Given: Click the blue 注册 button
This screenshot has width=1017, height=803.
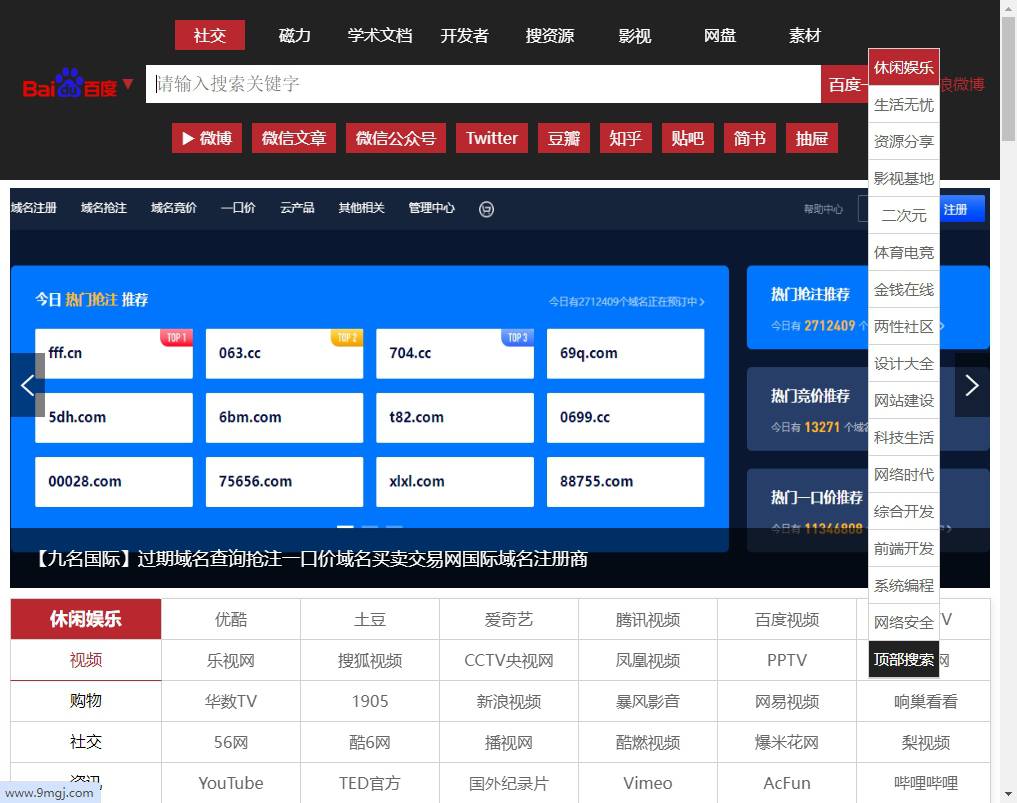Looking at the screenshot, I should [962, 209].
